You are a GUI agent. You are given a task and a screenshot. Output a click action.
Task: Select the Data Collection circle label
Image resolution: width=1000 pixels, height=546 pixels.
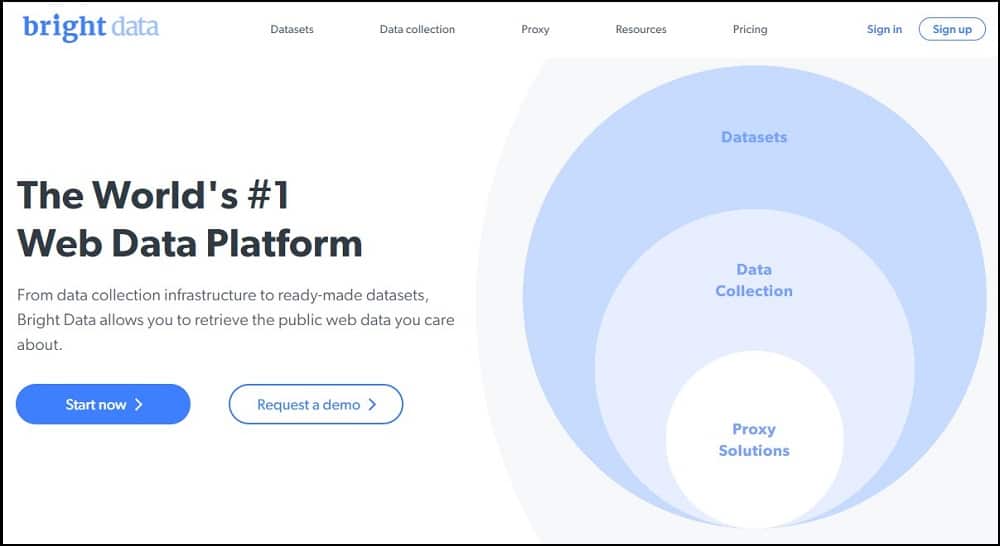[754, 280]
